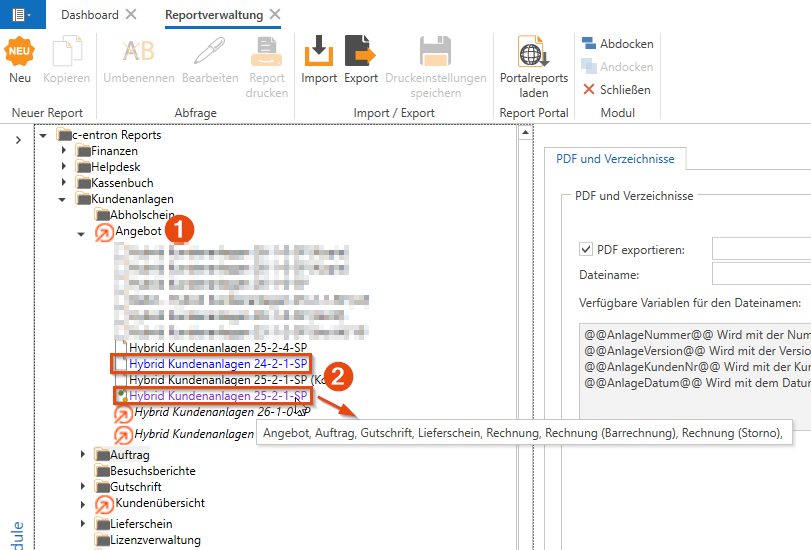Select report Hybrid Kundenanlagen 25-2-4-SP
This screenshot has height=550, width=811.
click(218, 348)
